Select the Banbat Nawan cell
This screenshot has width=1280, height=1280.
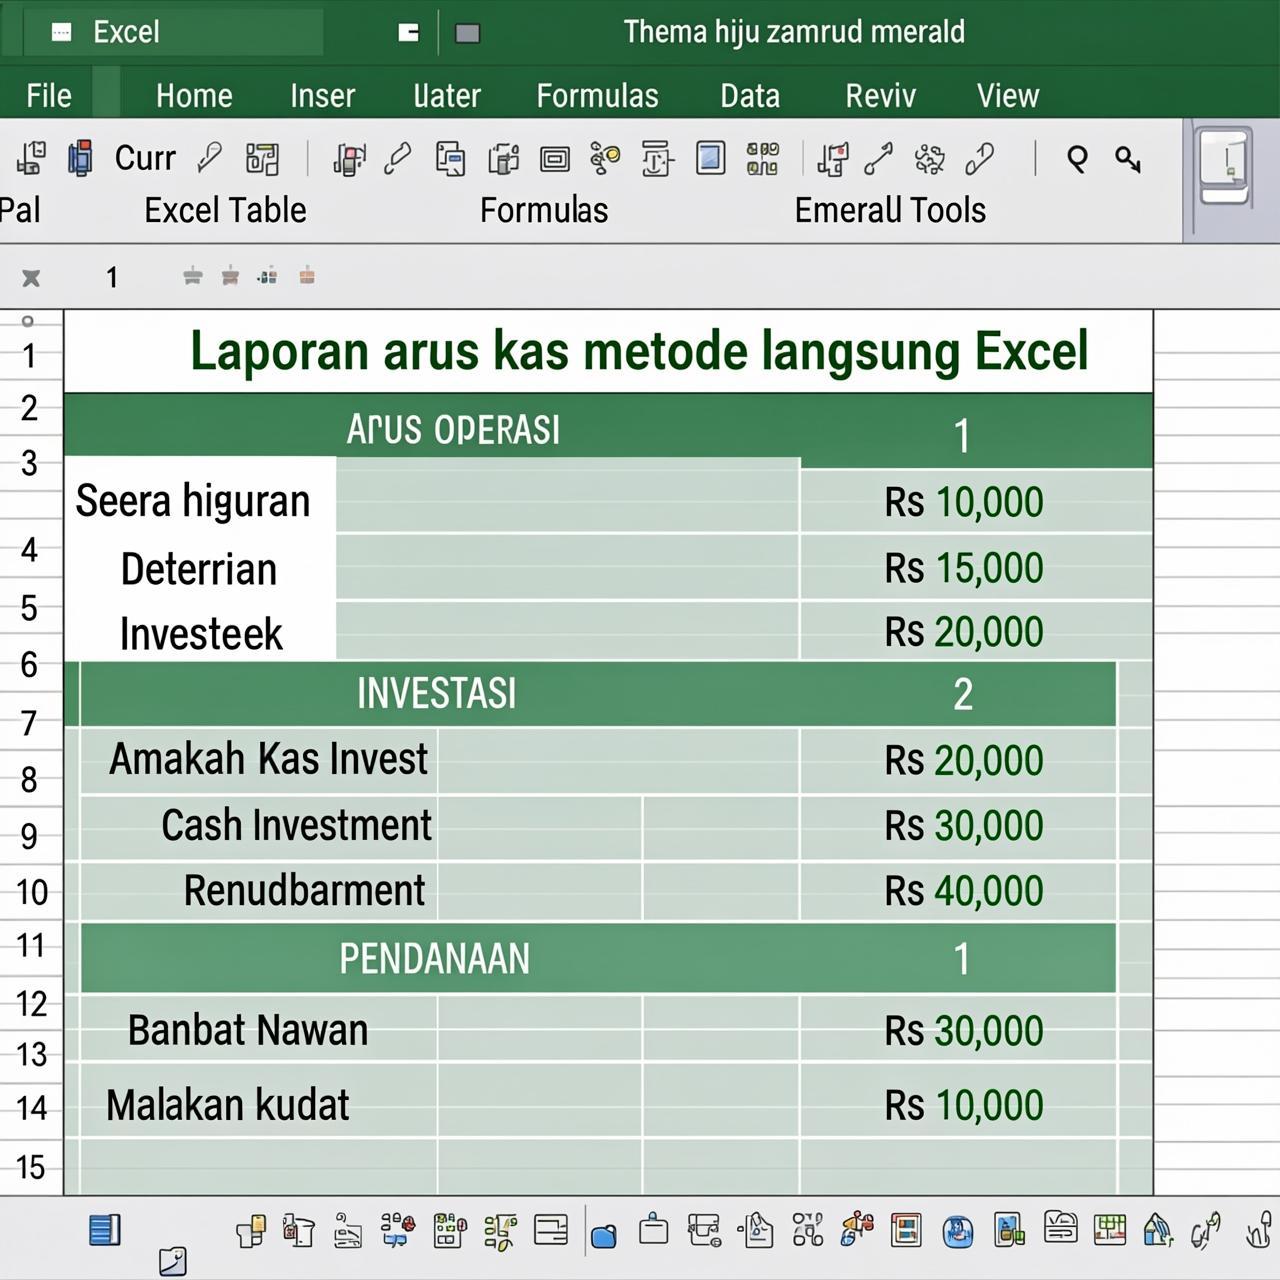click(259, 1030)
